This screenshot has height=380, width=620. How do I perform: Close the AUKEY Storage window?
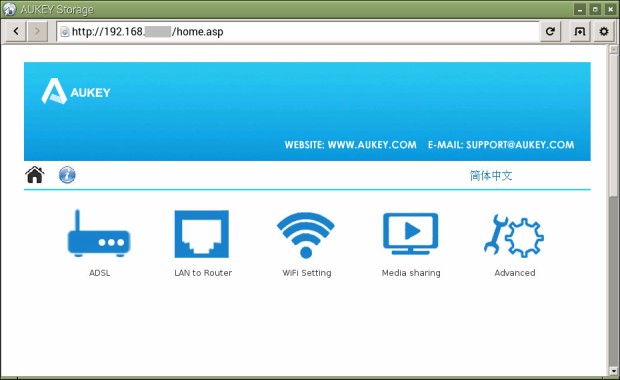[x=611, y=9]
